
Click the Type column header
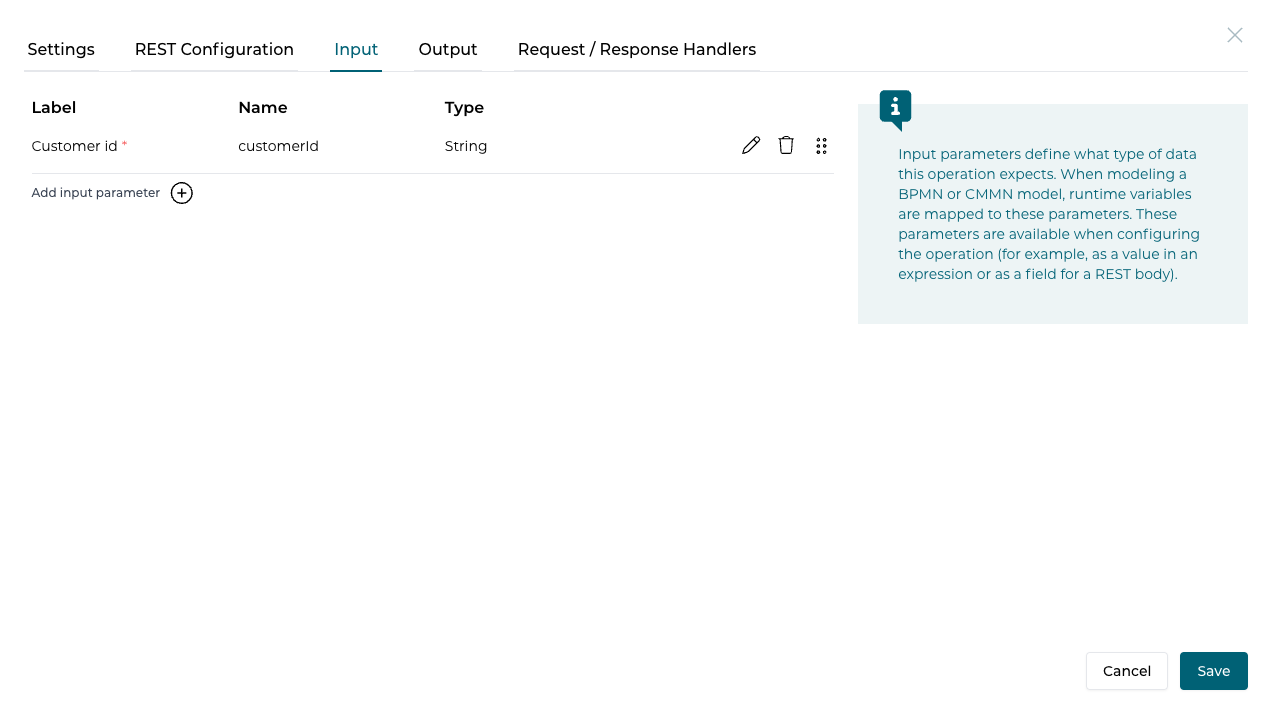[x=464, y=107]
